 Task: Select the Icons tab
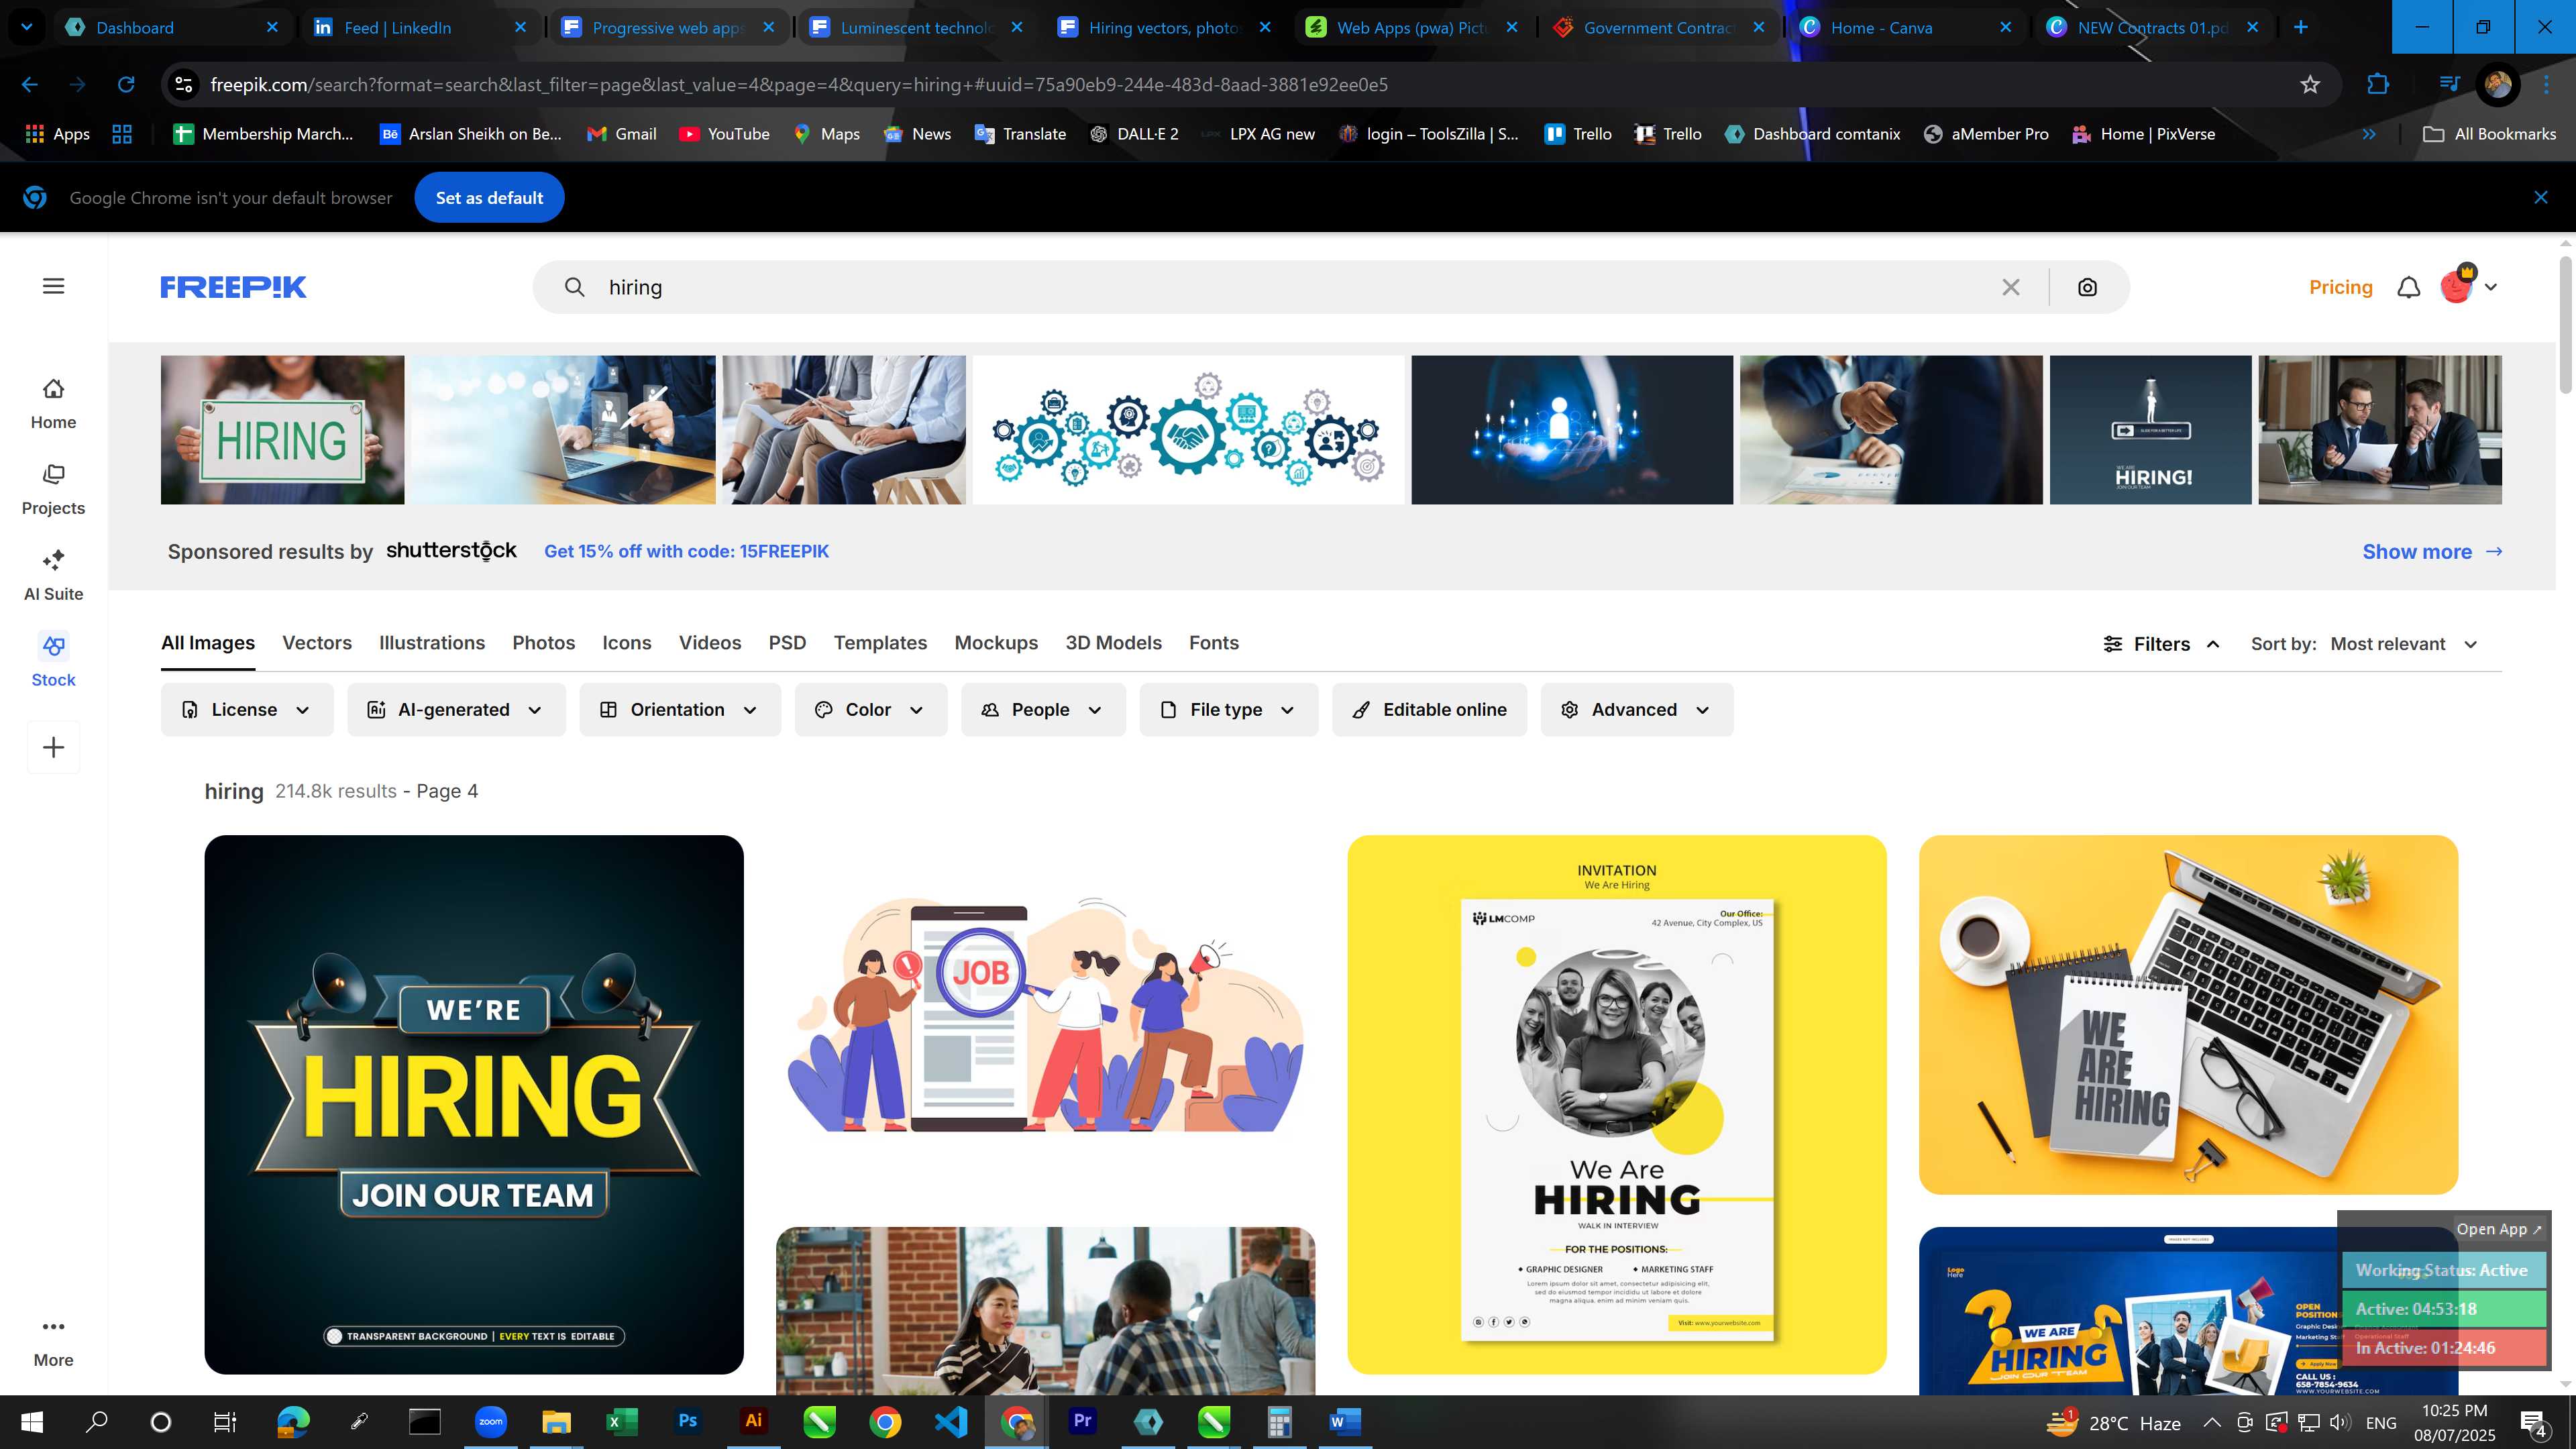click(x=627, y=643)
